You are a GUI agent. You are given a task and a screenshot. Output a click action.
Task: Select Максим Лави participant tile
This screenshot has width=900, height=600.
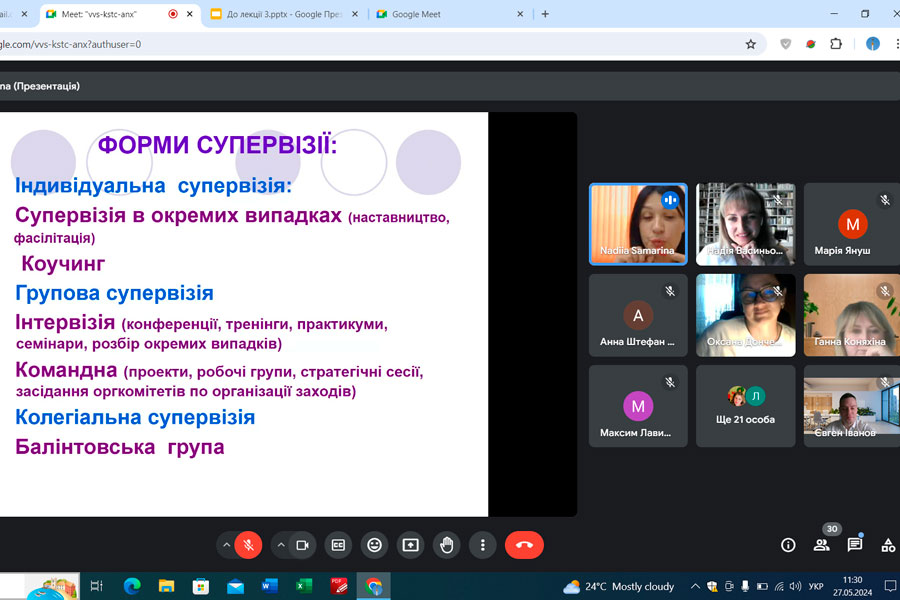coord(638,406)
